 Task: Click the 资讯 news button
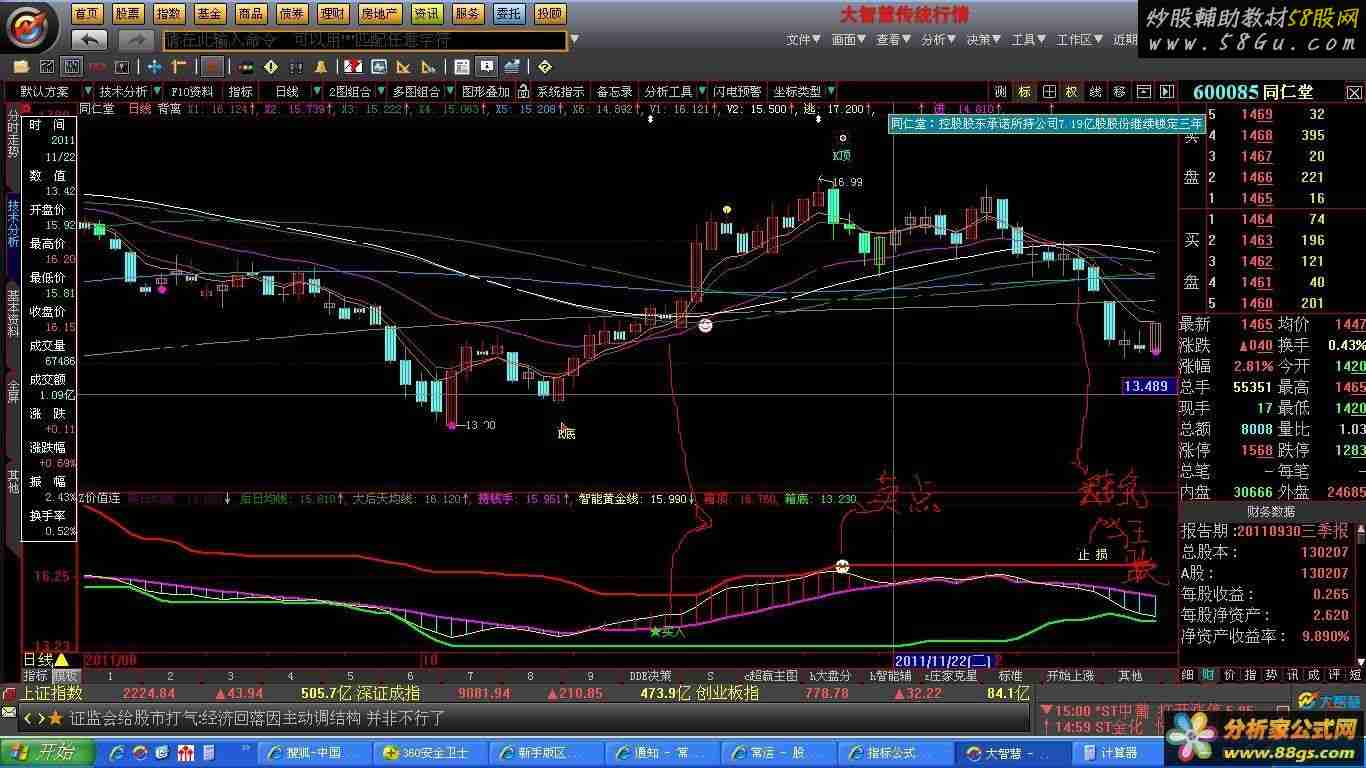coord(427,13)
